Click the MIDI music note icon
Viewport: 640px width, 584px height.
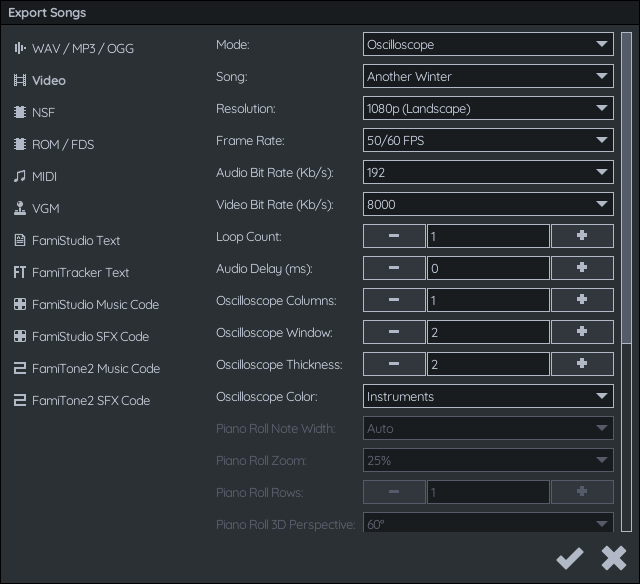click(x=20, y=176)
